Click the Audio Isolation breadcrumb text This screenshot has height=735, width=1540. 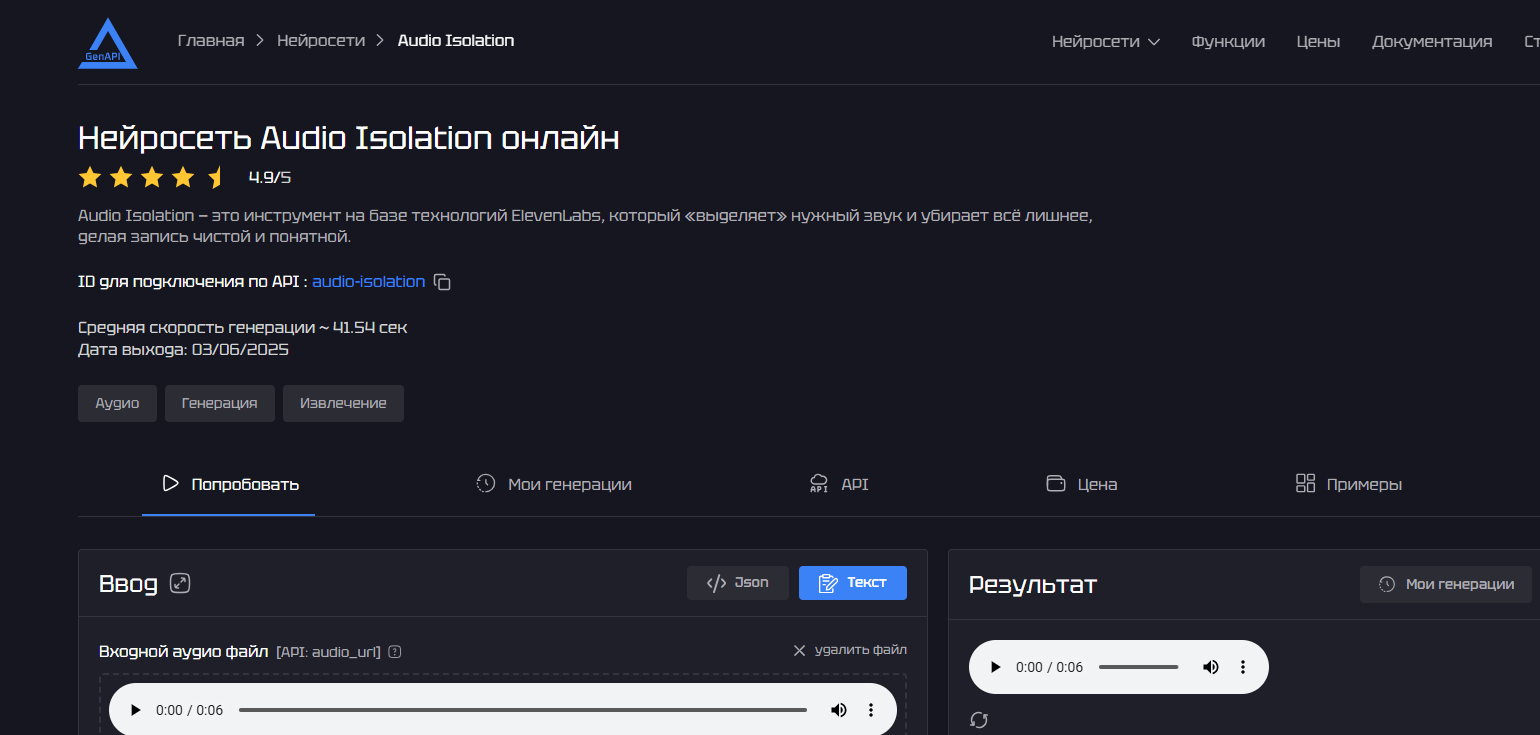[456, 41]
